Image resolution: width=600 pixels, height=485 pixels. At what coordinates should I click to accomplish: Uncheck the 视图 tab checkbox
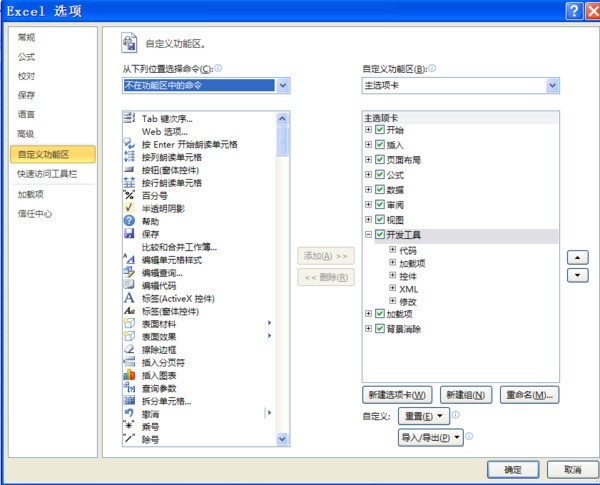[x=380, y=219]
